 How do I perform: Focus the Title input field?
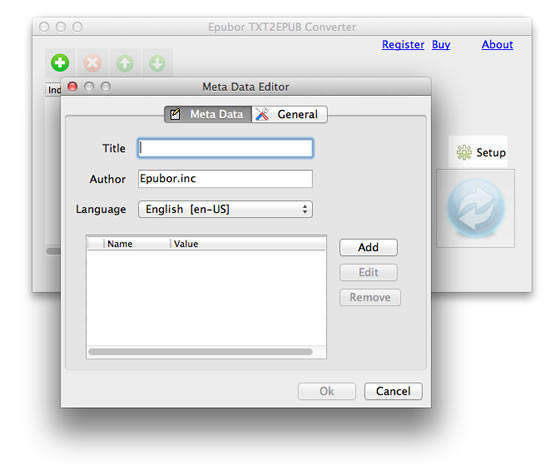[225, 148]
